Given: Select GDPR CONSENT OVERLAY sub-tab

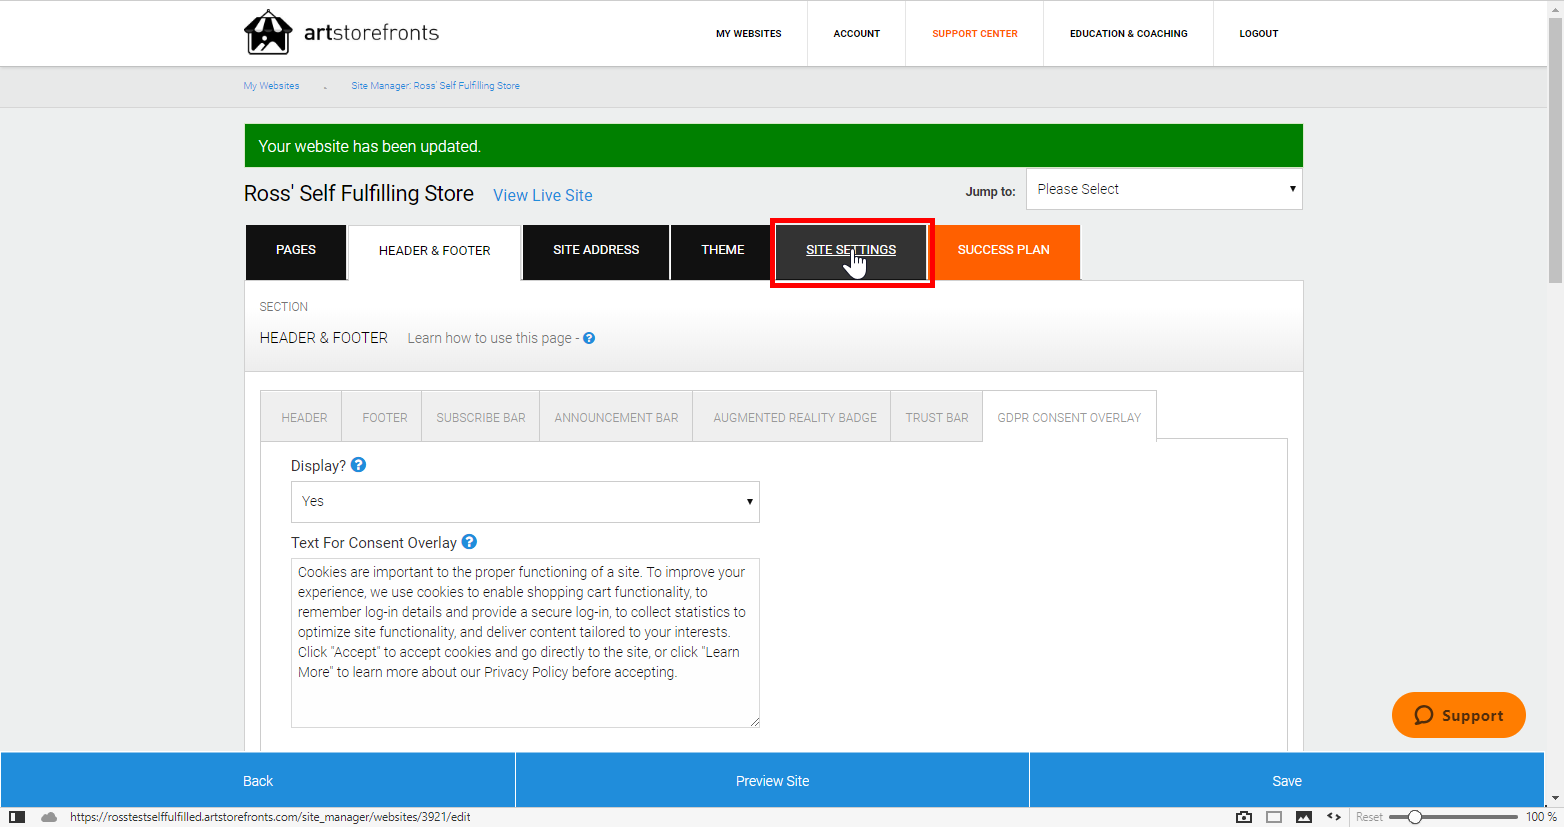Looking at the screenshot, I should 1069,418.
